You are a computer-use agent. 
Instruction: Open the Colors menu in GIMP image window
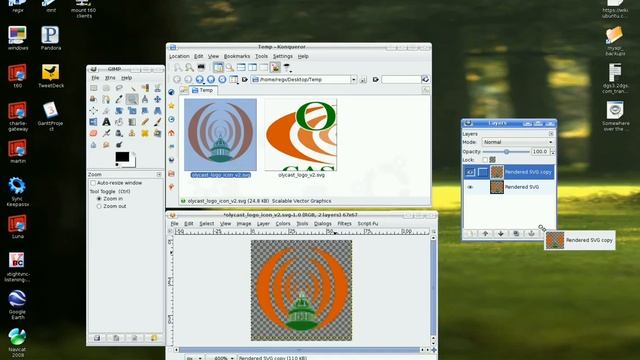point(283,224)
